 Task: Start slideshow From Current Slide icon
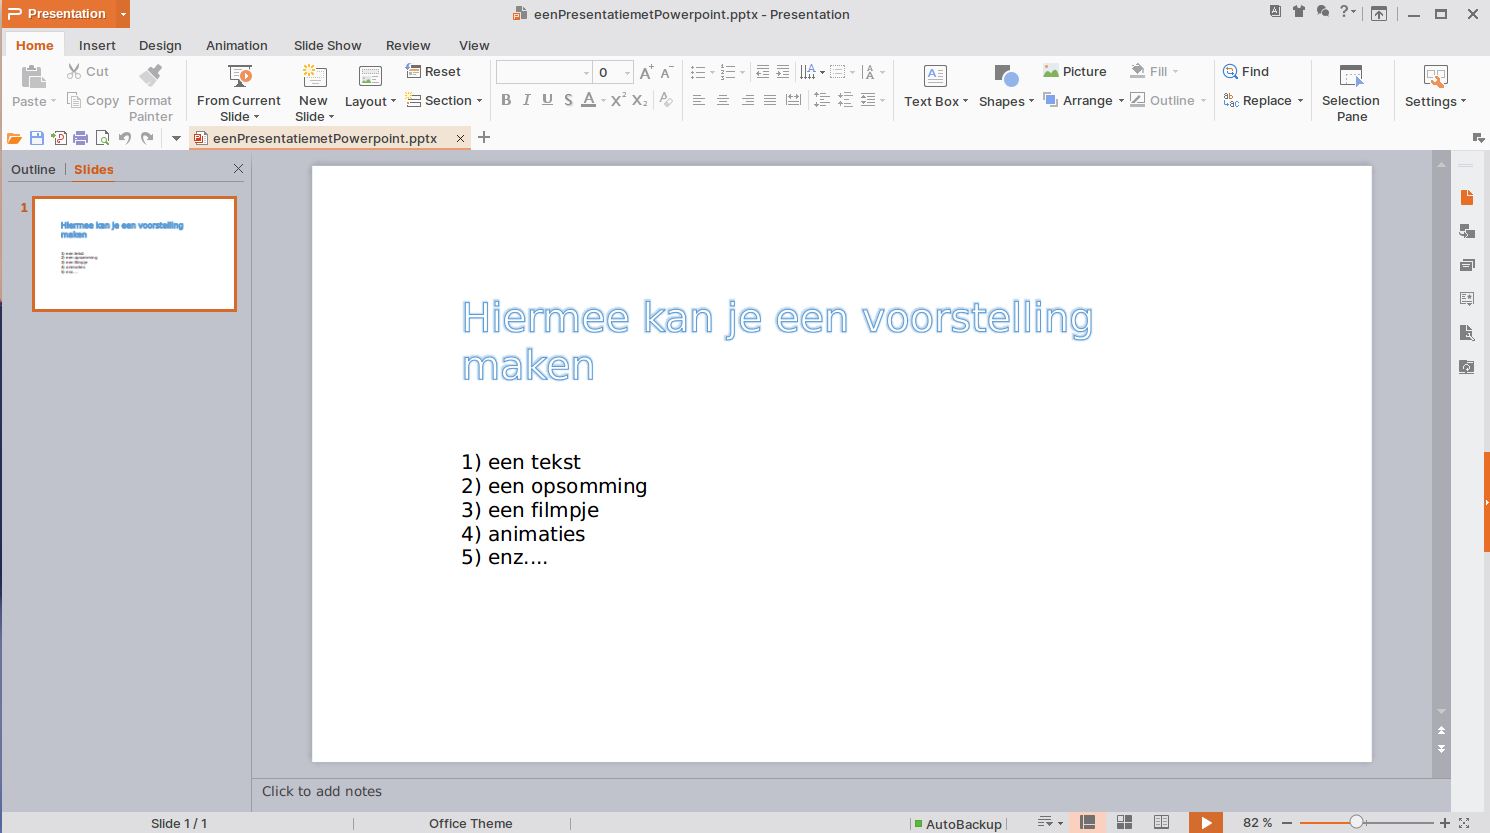[239, 76]
